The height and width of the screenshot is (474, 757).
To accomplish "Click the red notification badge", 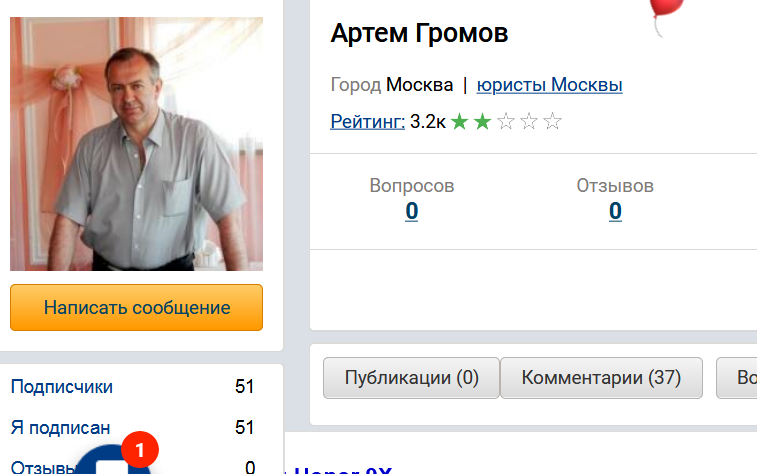I will pyautogui.click(x=140, y=446).
